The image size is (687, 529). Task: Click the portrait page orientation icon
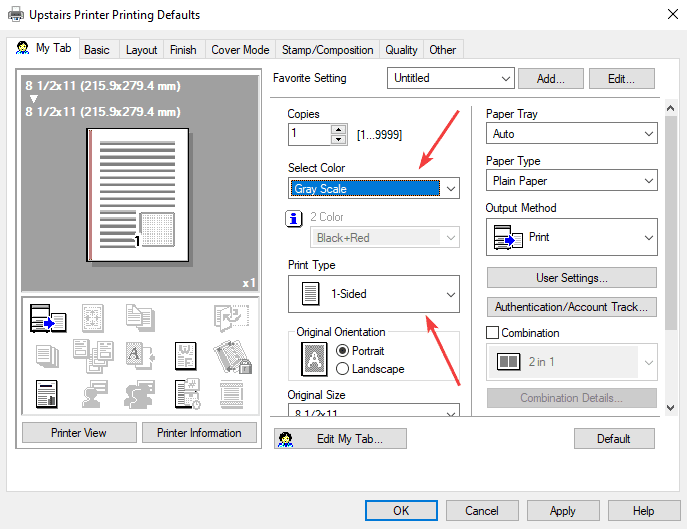(314, 359)
